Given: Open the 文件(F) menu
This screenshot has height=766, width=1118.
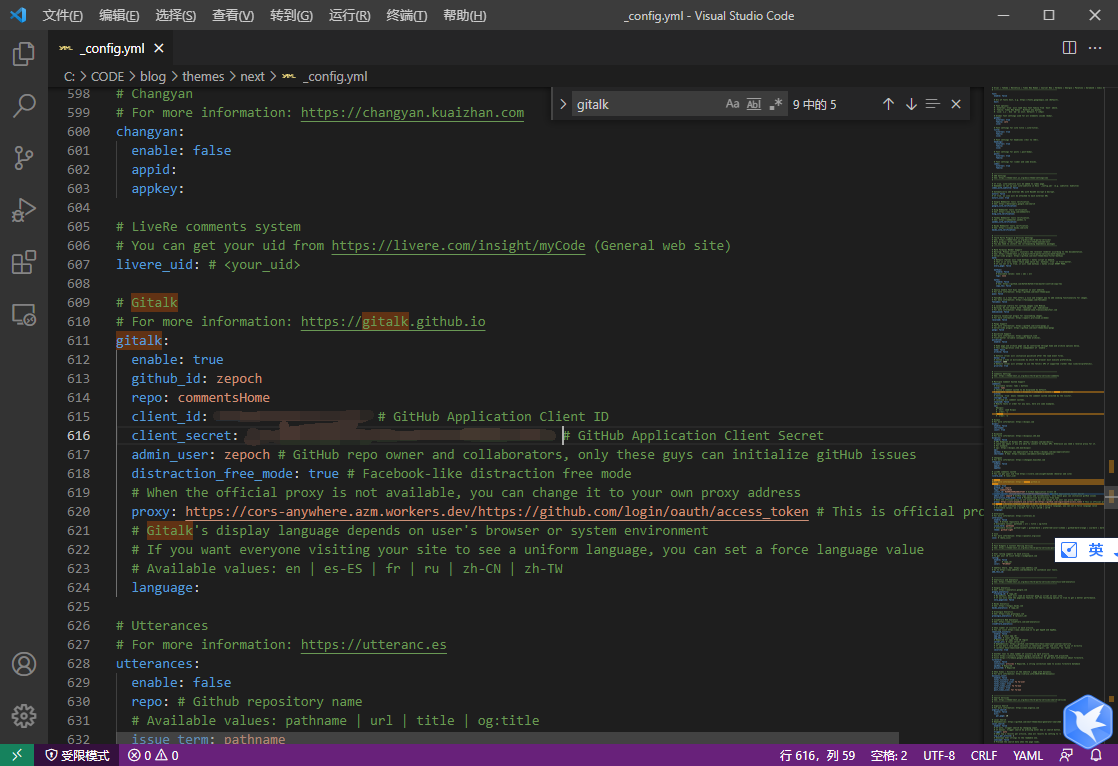Looking at the screenshot, I should tap(63, 16).
